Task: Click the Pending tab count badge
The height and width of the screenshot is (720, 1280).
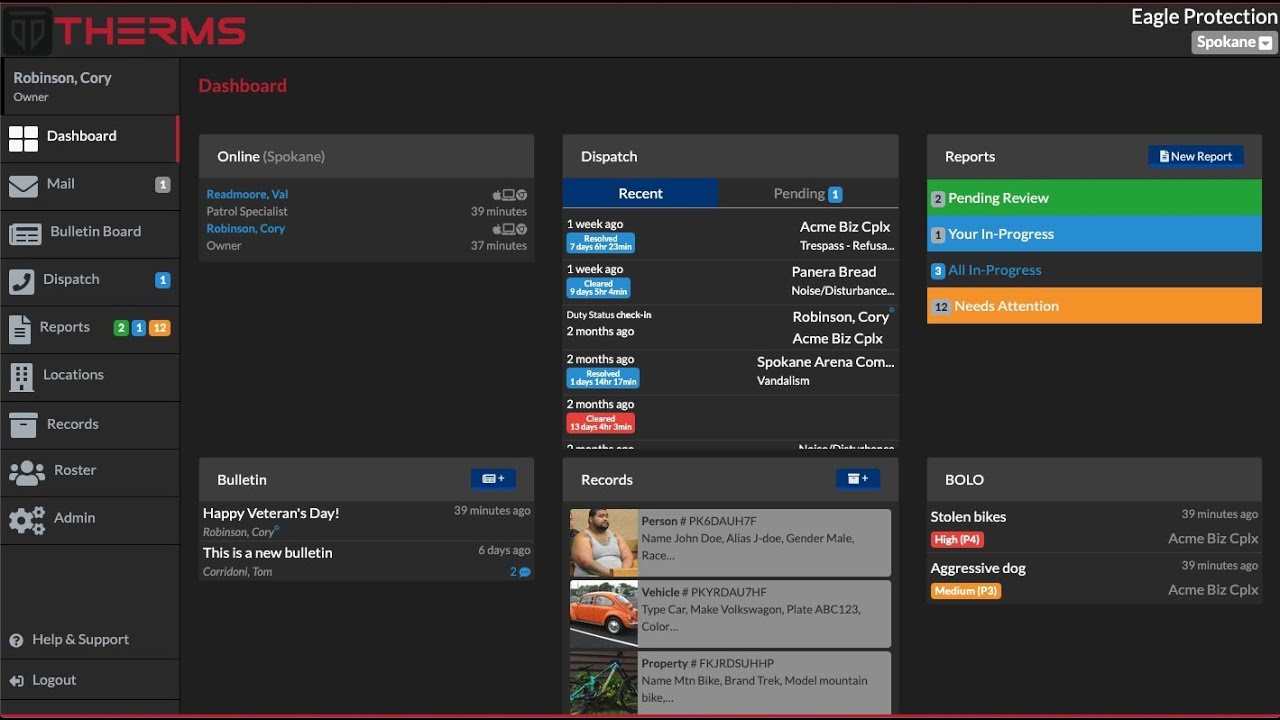Action: [835, 194]
